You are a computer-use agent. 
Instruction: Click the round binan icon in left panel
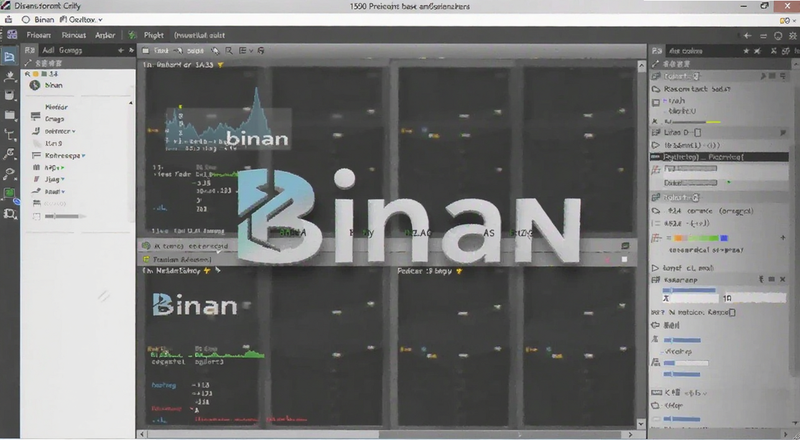(35, 85)
